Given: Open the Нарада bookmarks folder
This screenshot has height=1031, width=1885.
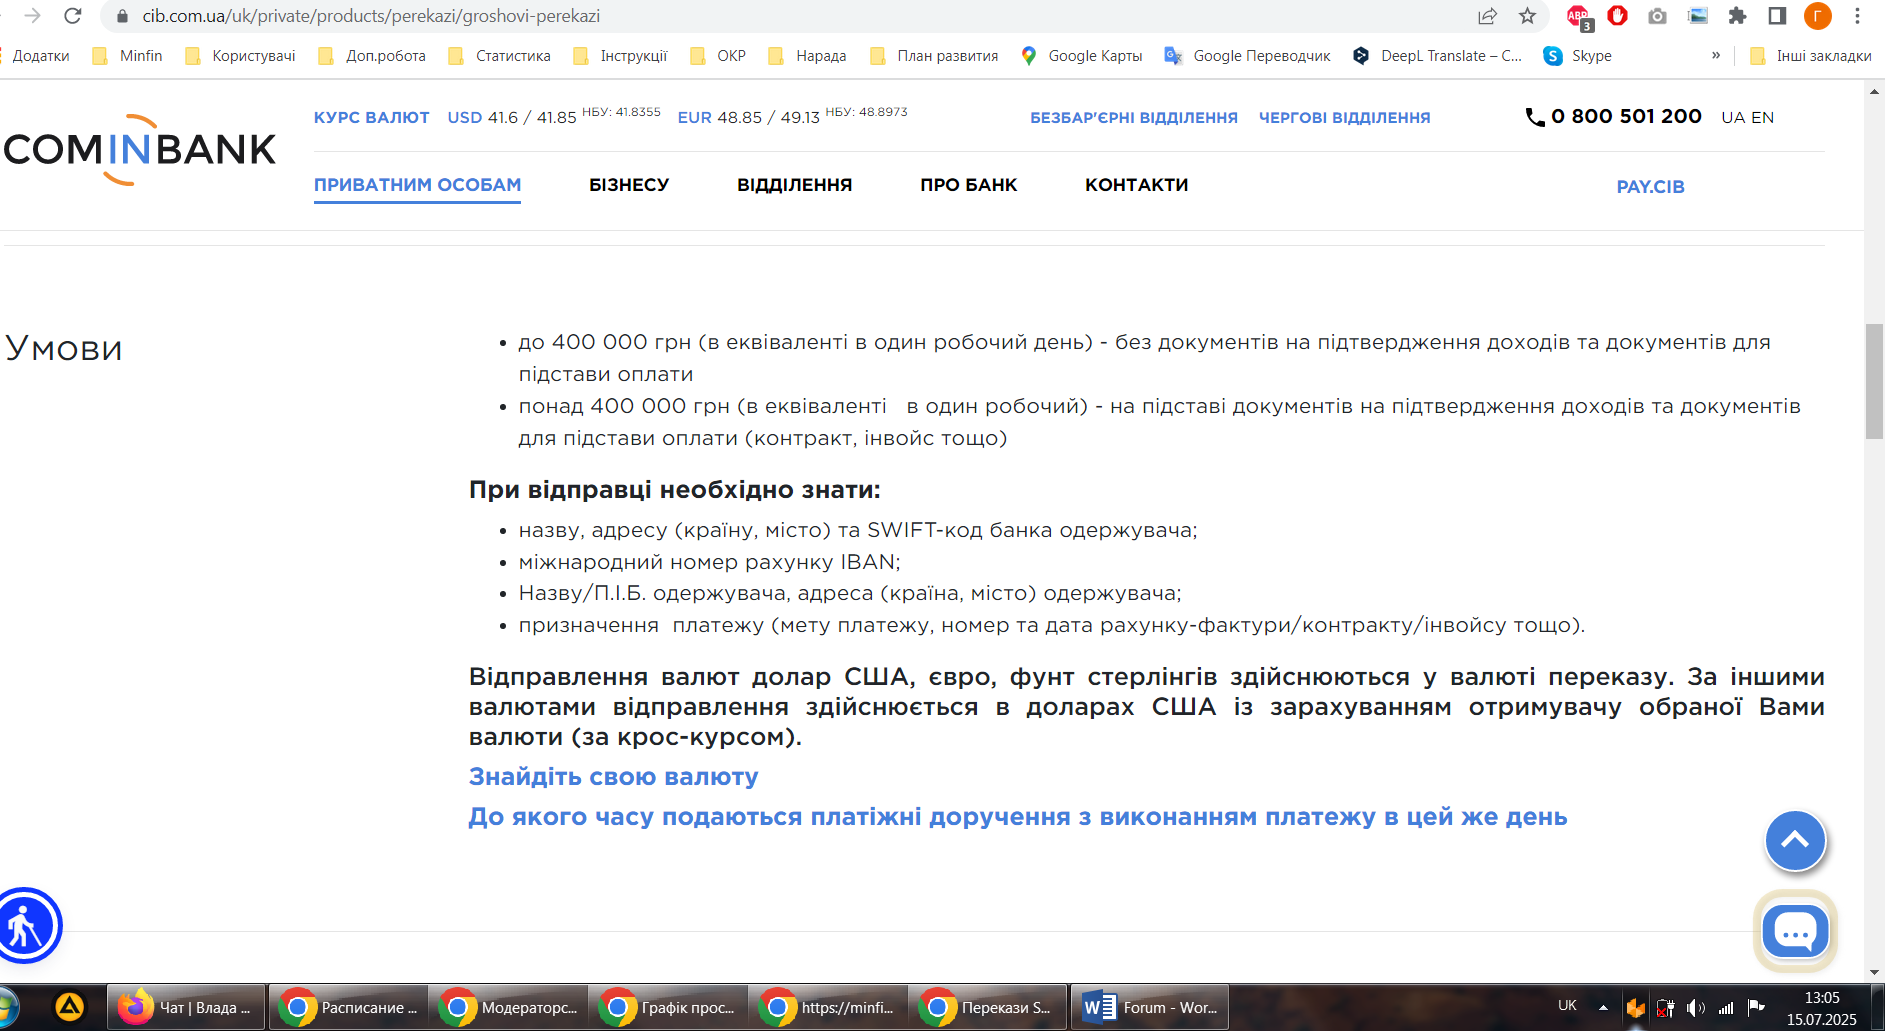Looking at the screenshot, I should coord(808,56).
